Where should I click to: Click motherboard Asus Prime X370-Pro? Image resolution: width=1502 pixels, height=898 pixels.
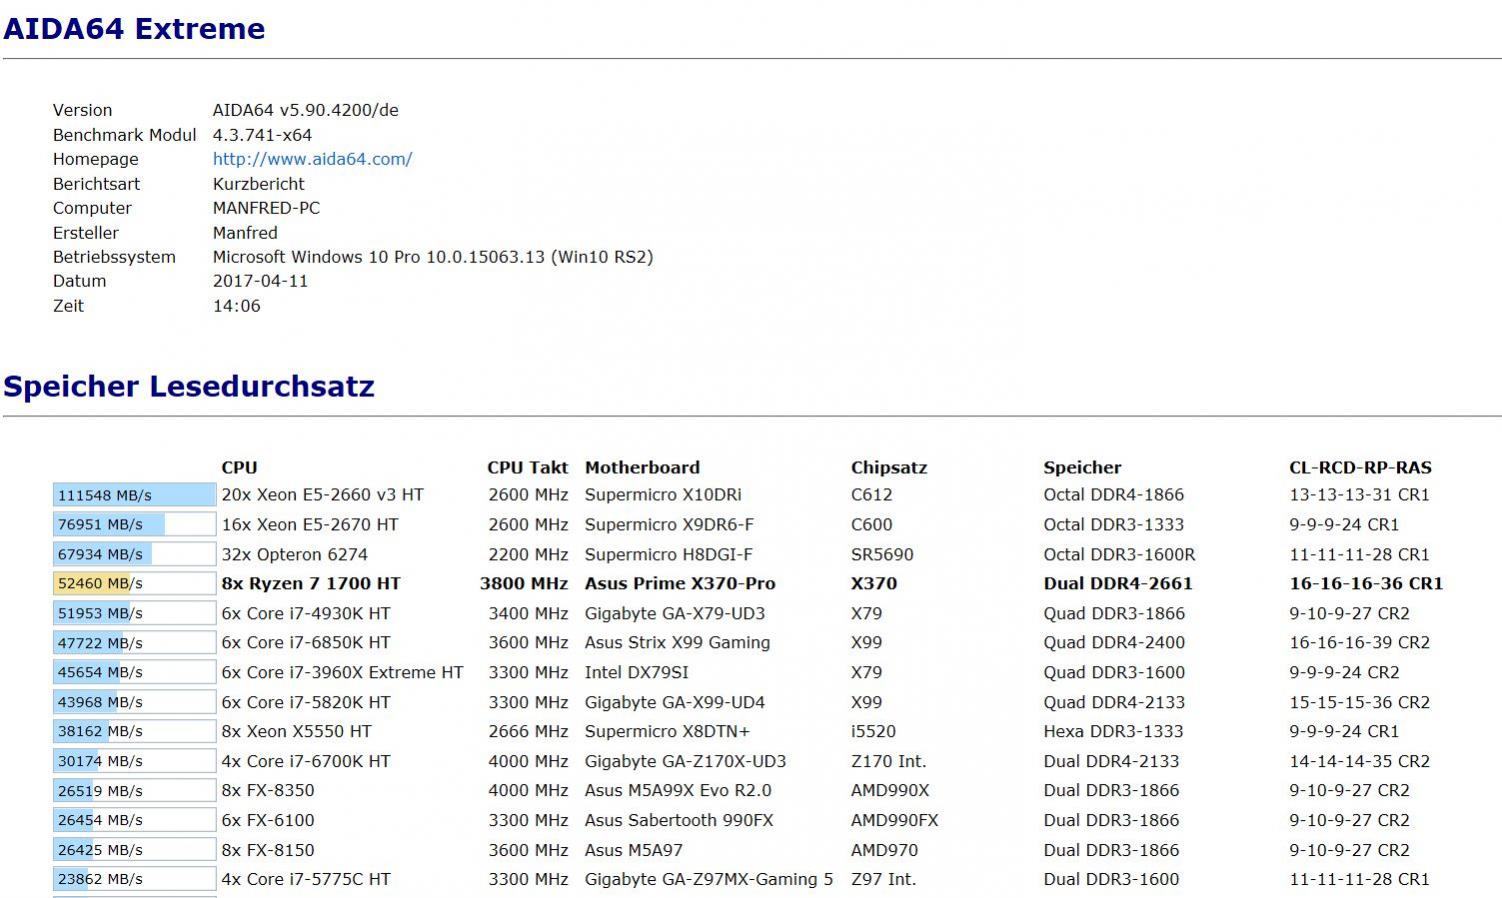tap(680, 584)
